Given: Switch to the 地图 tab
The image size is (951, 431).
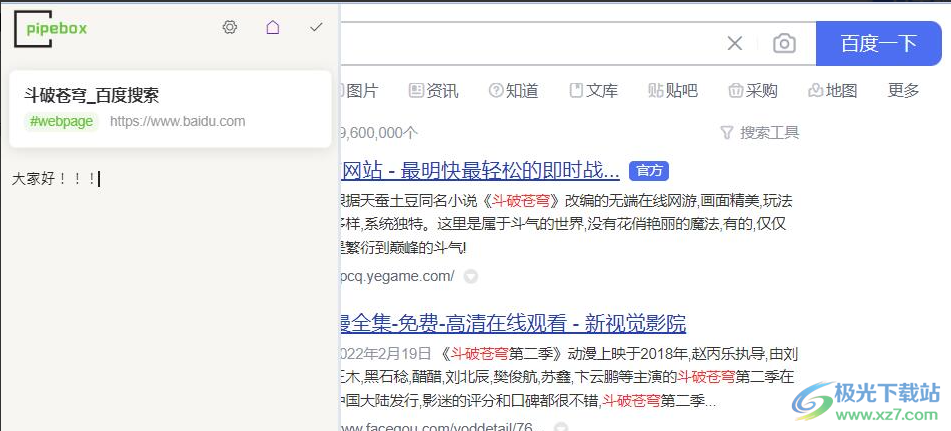Looking at the screenshot, I should pos(833,91).
